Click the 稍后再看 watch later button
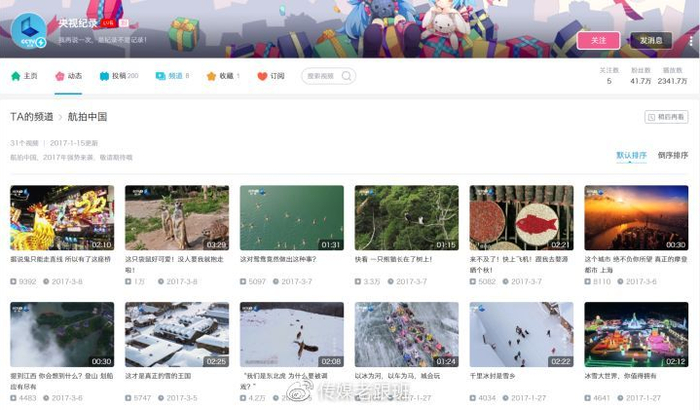Screen dimensions: 700x410 click(x=666, y=117)
